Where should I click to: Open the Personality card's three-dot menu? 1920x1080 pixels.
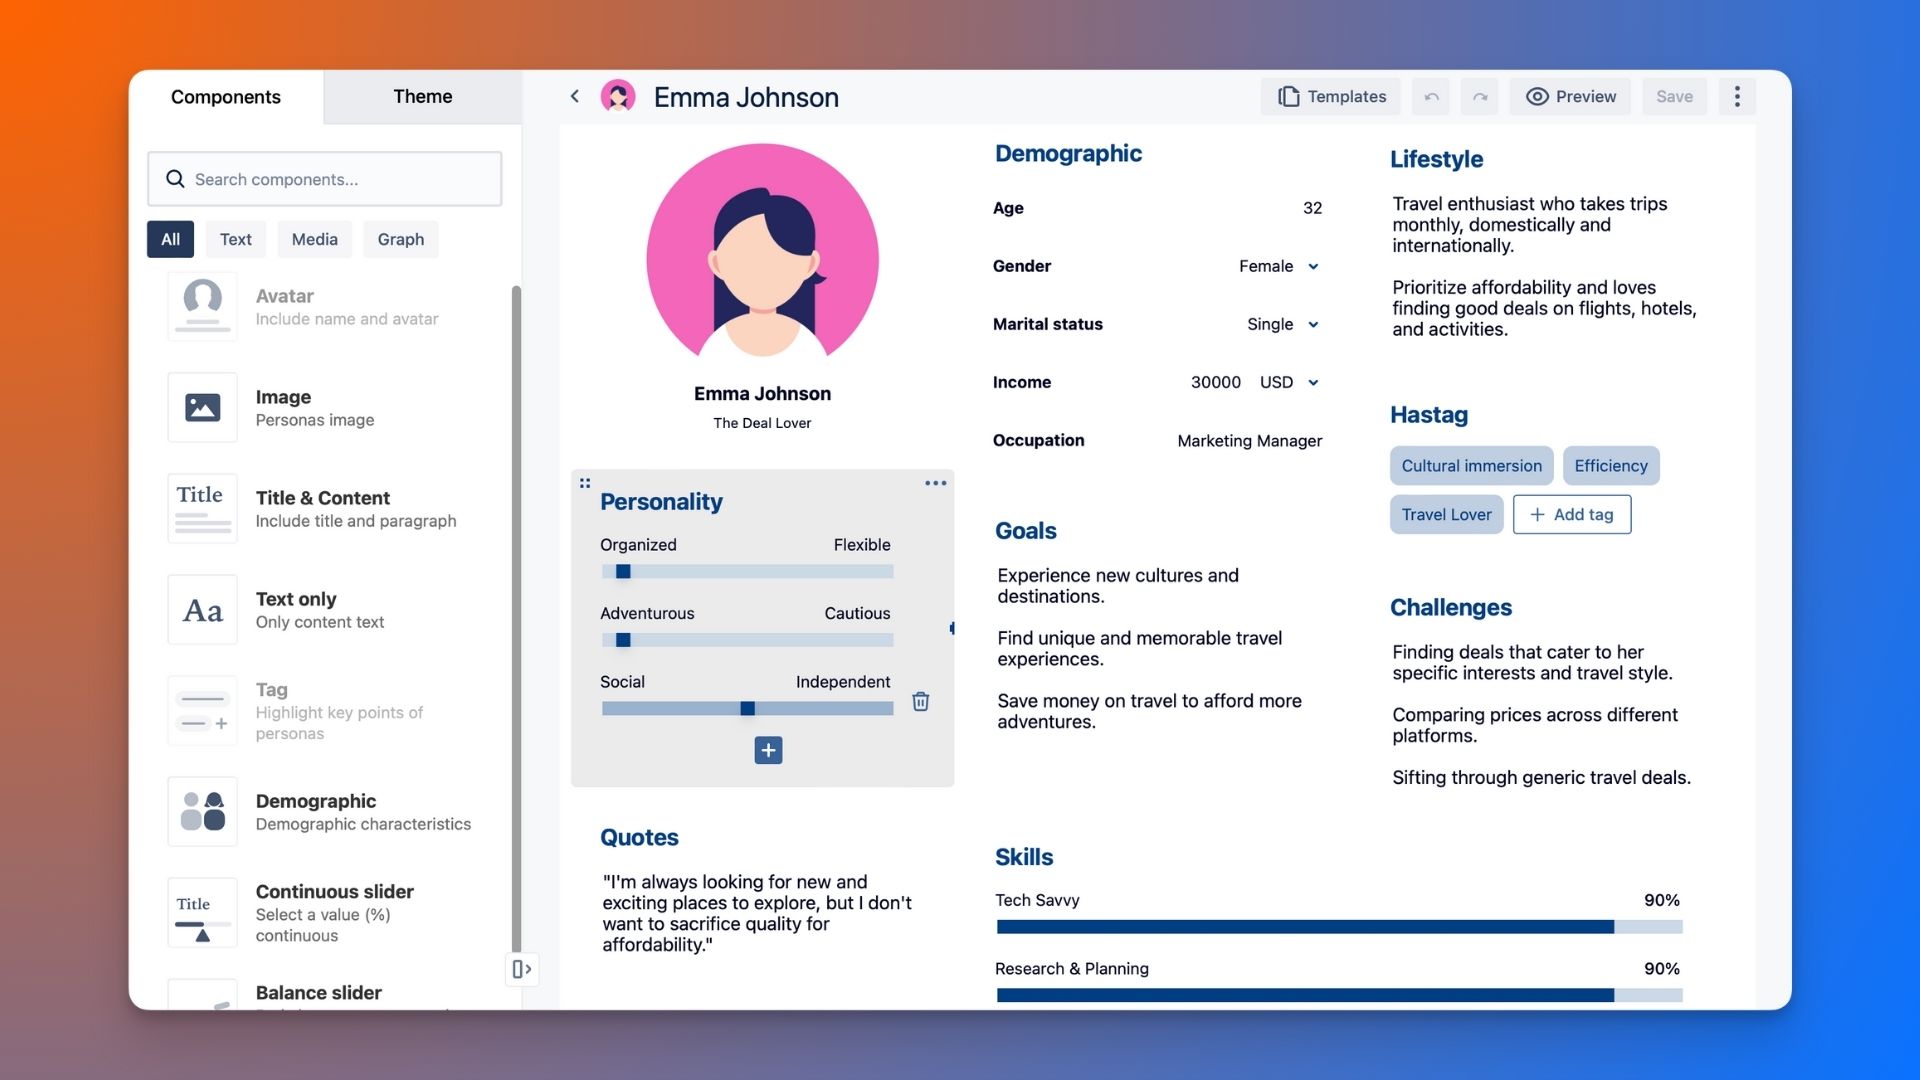coord(936,483)
